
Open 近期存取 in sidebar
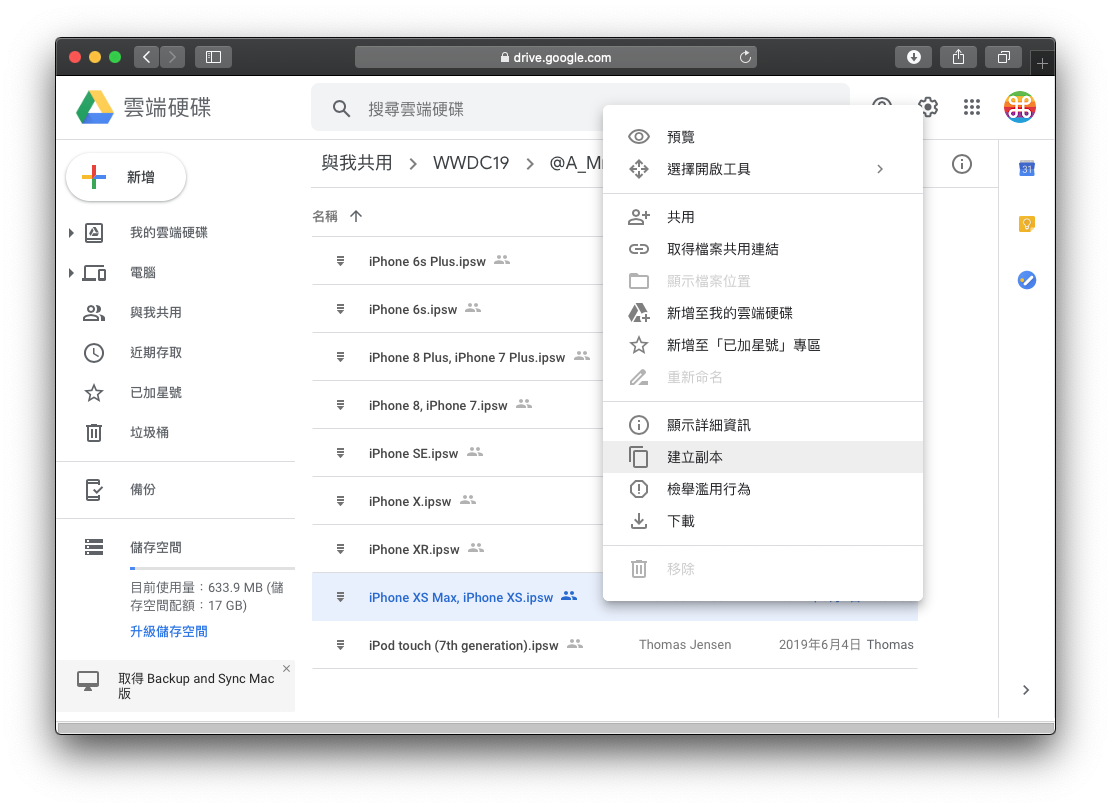(155, 353)
